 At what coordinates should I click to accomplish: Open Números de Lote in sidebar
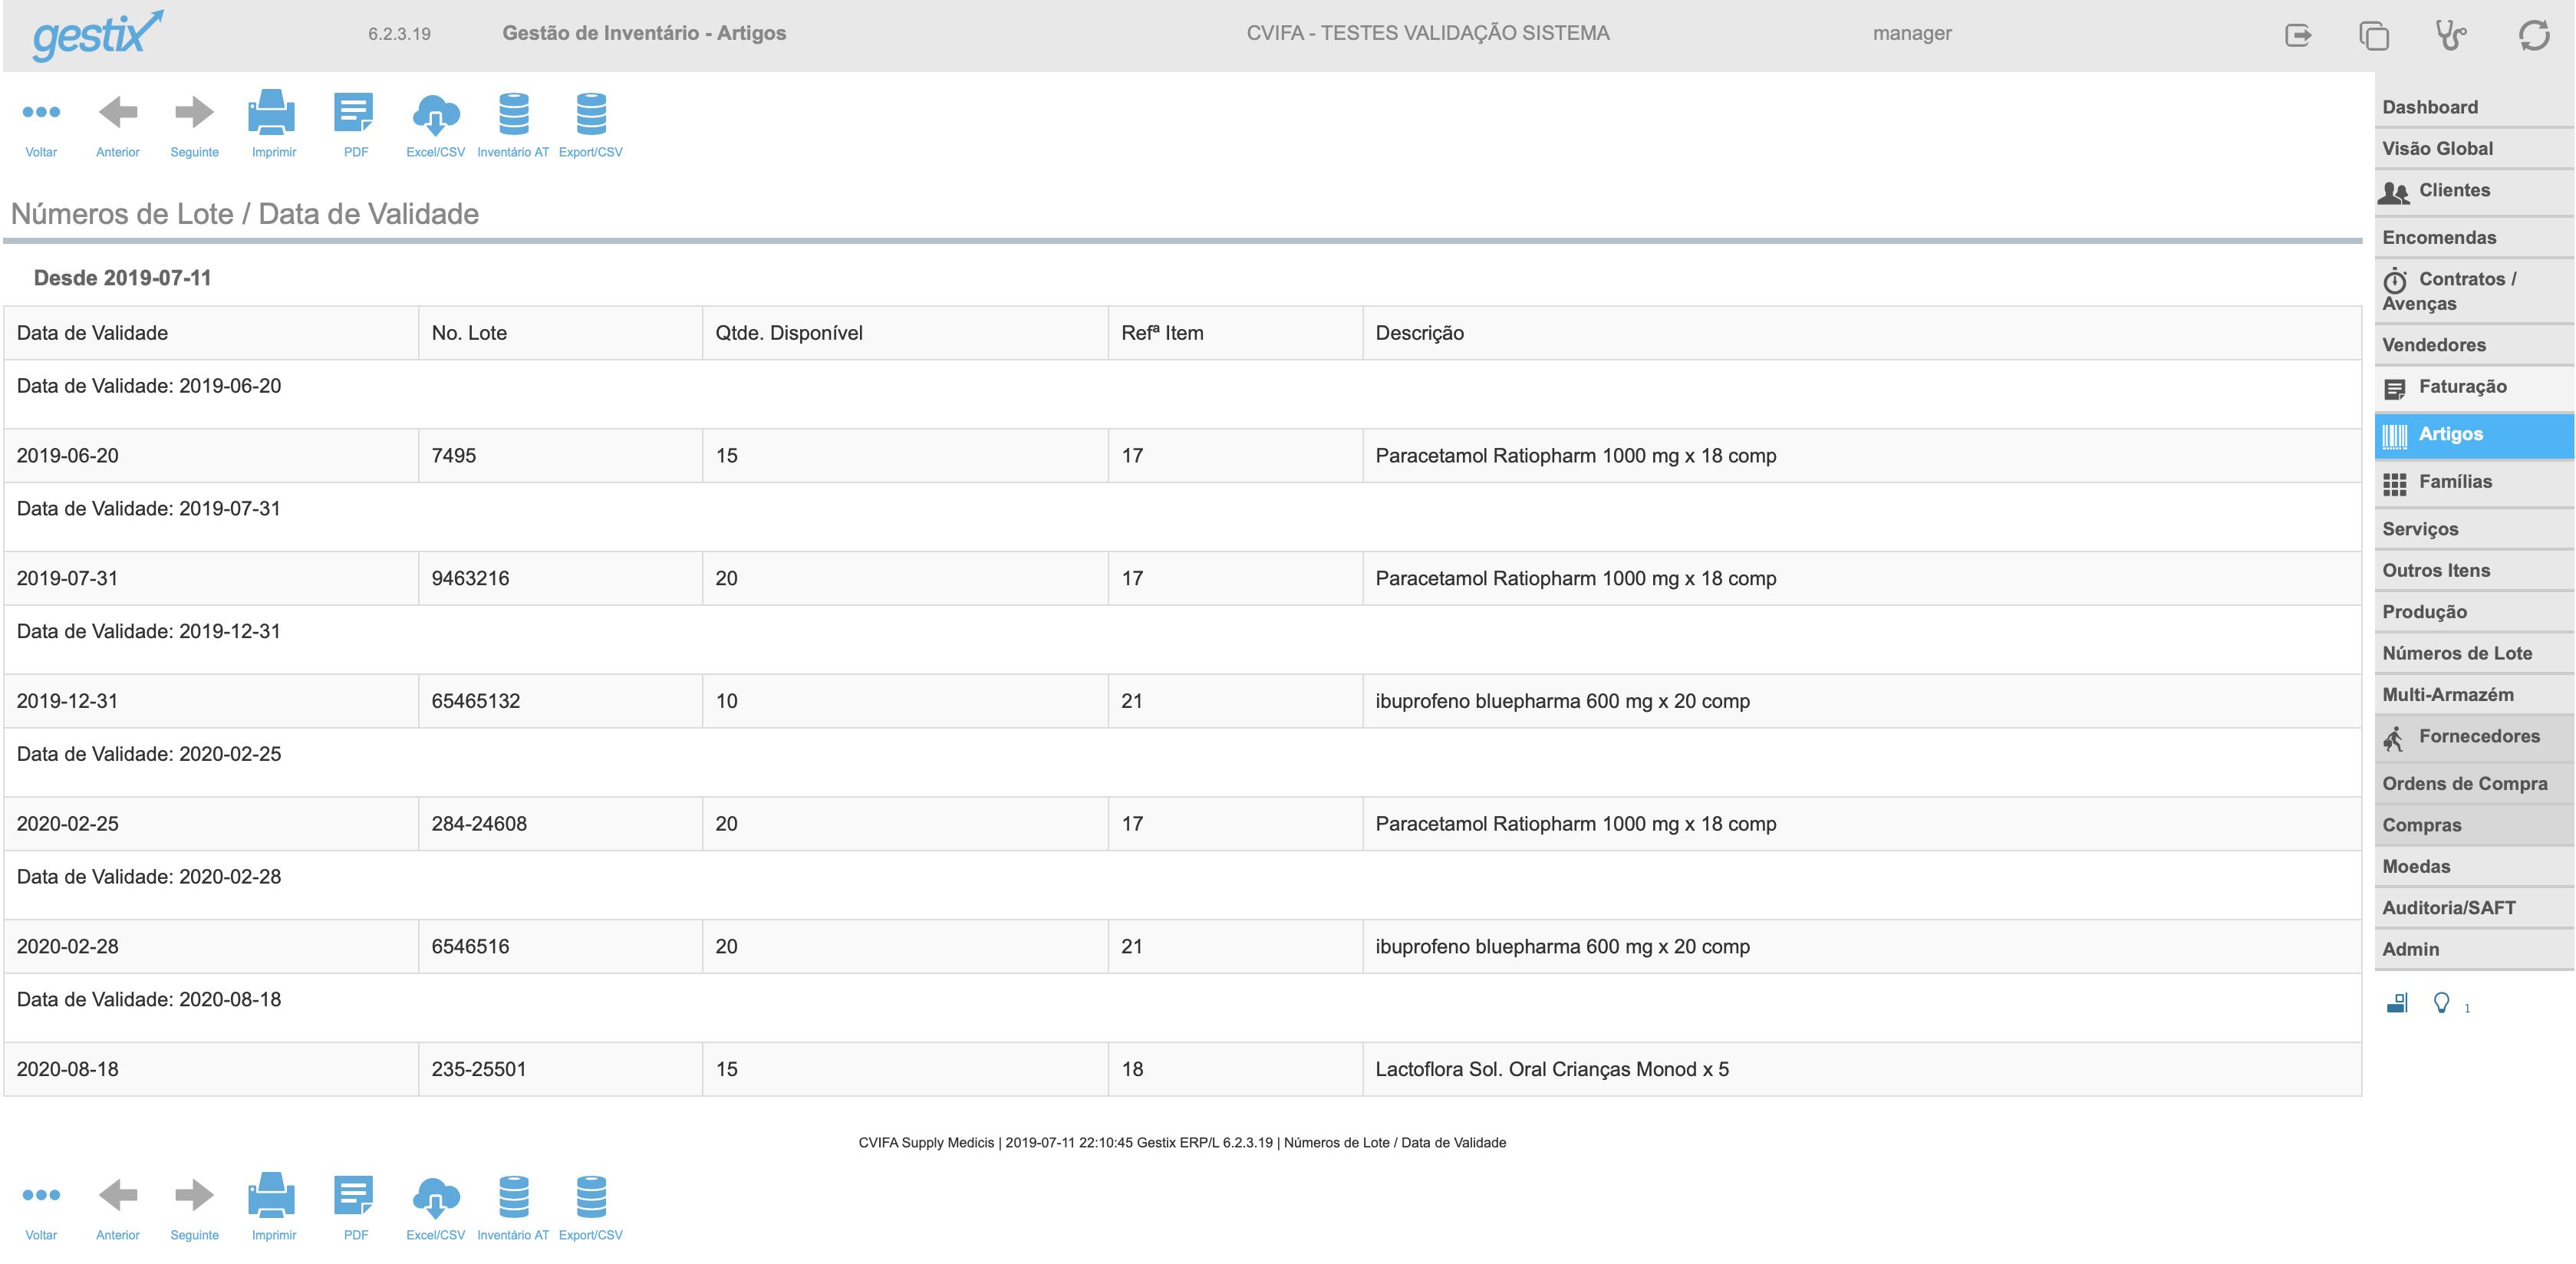click(2474, 653)
